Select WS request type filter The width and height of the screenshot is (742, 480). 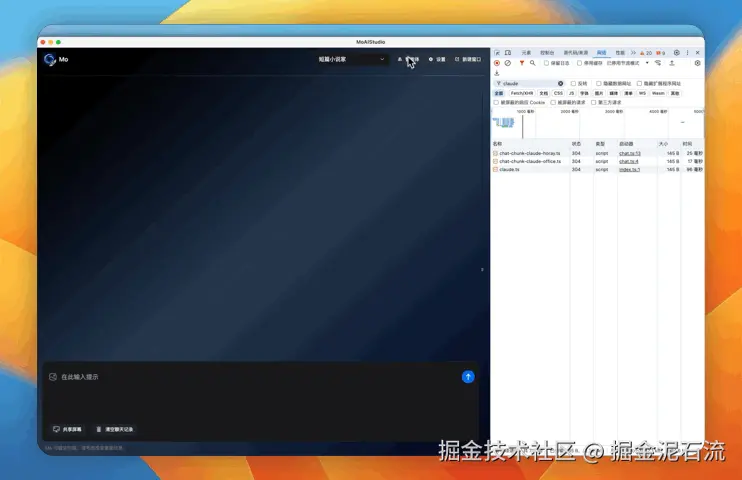(642, 93)
